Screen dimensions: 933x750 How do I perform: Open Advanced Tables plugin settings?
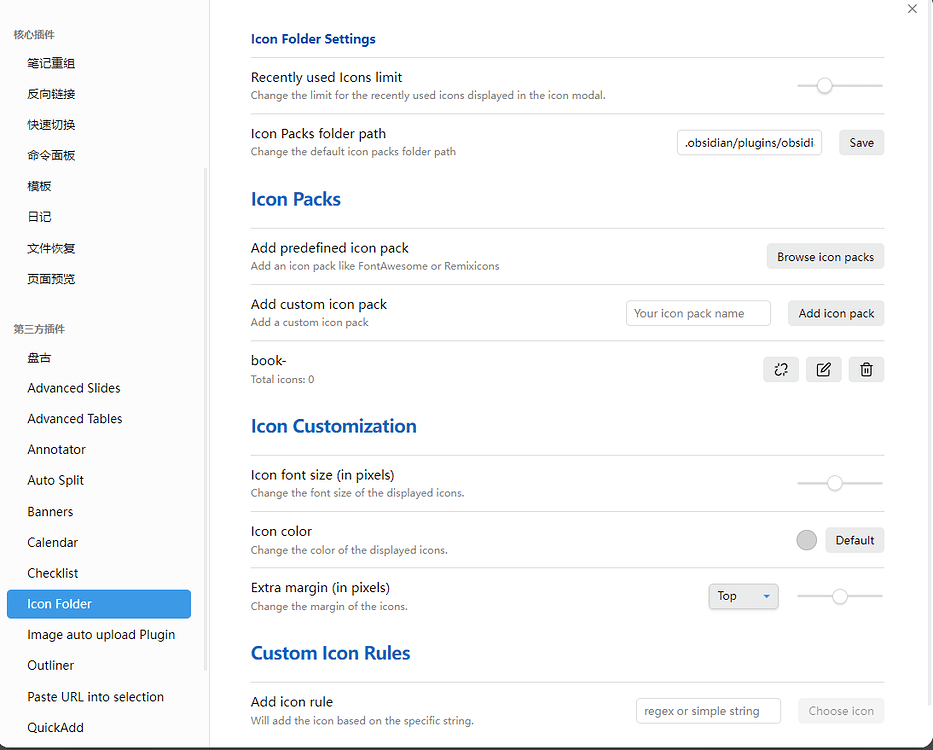[x=75, y=419]
